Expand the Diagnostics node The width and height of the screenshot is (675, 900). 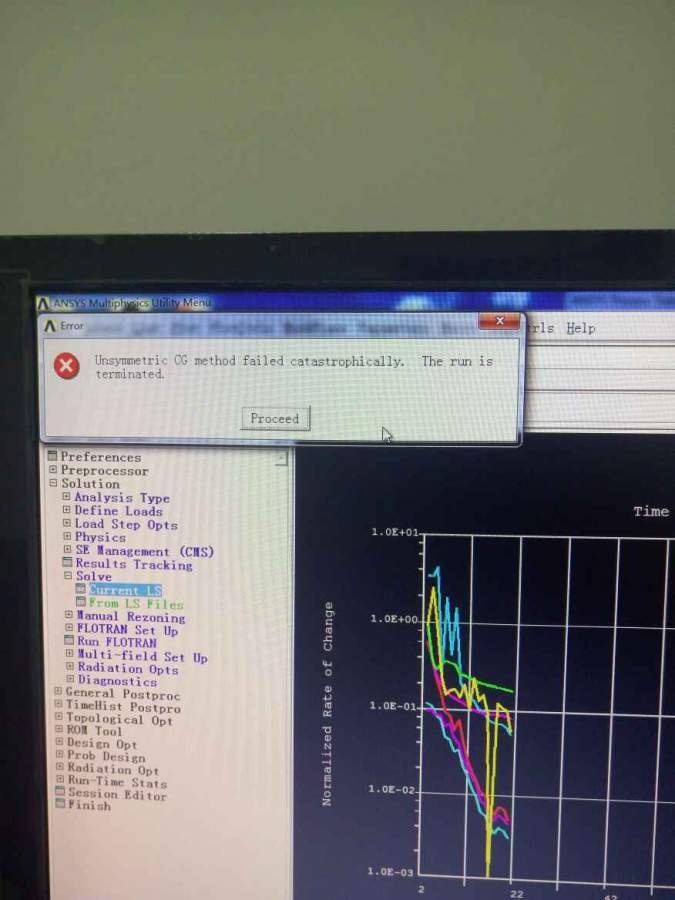(x=70, y=680)
